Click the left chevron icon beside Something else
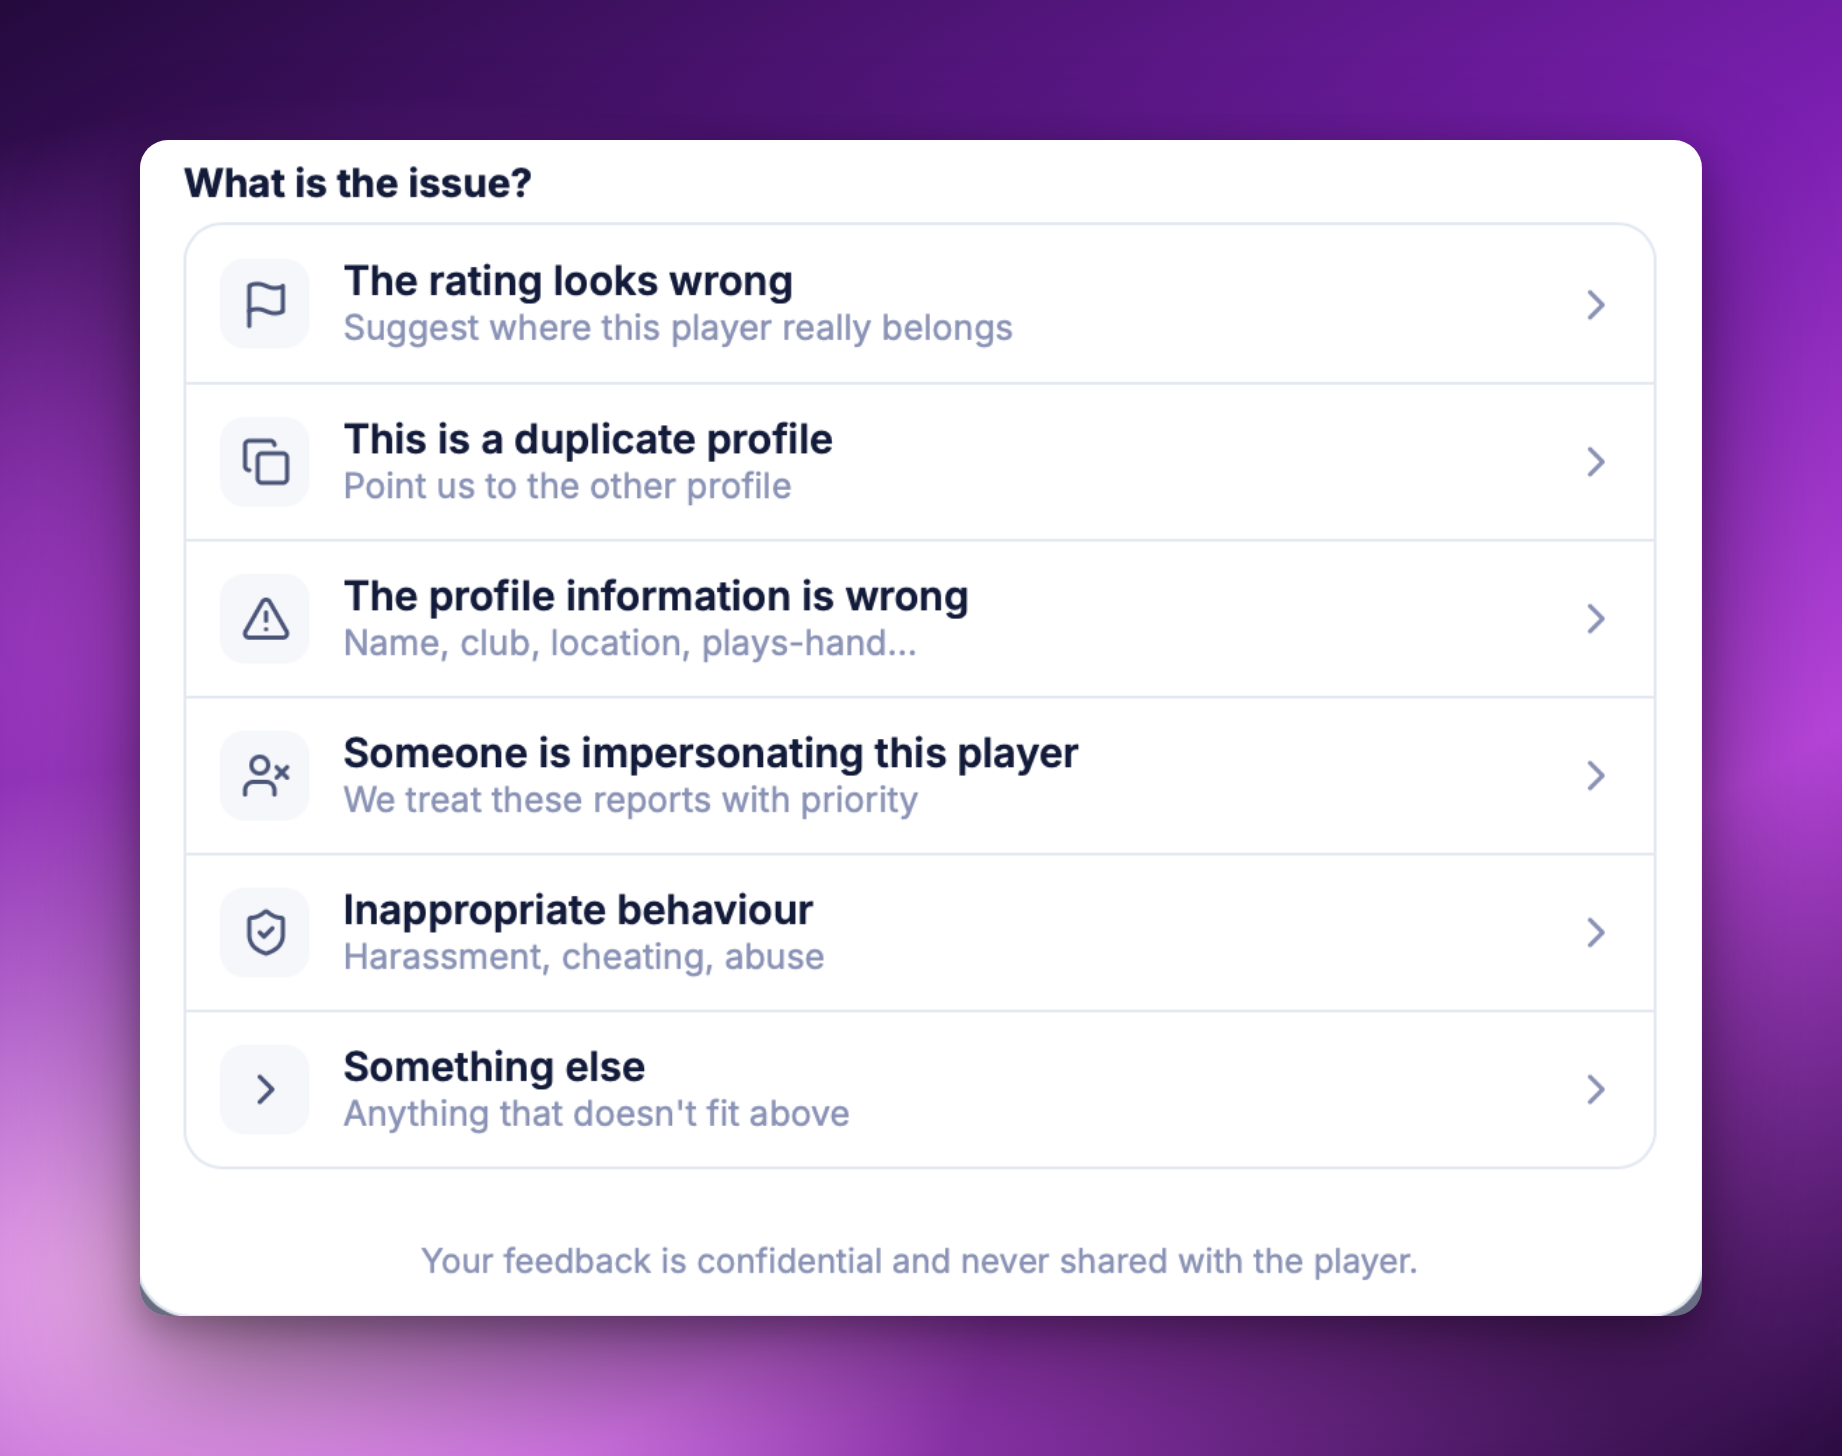The width and height of the screenshot is (1842, 1456). [265, 1089]
